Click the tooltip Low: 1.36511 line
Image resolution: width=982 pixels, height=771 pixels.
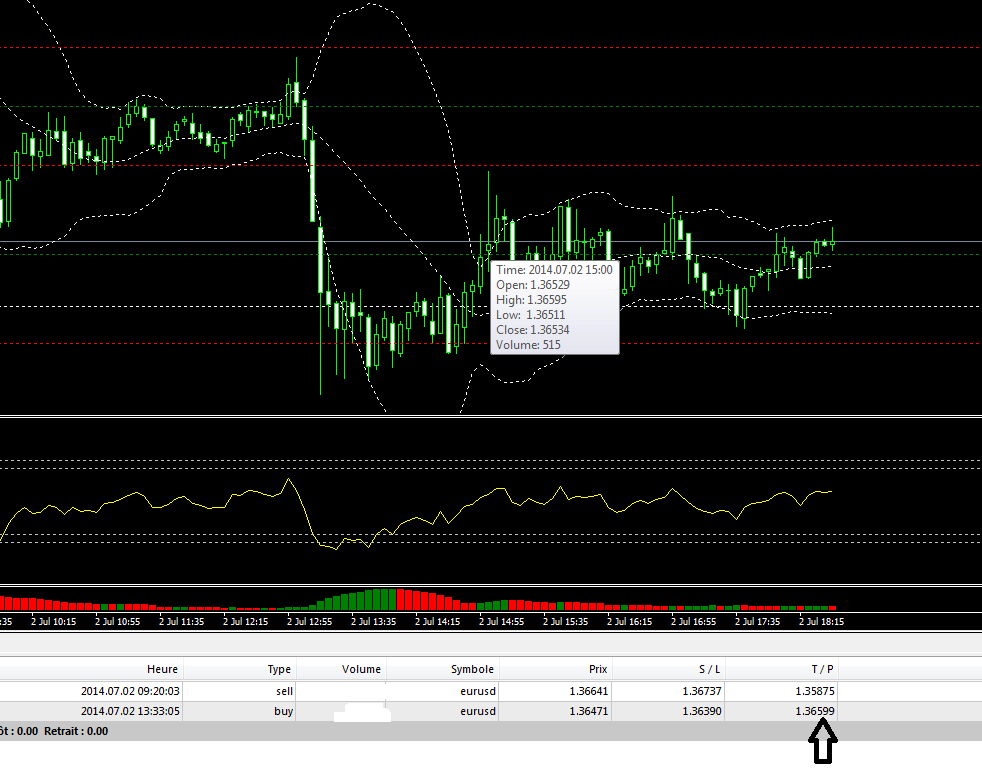click(x=530, y=315)
